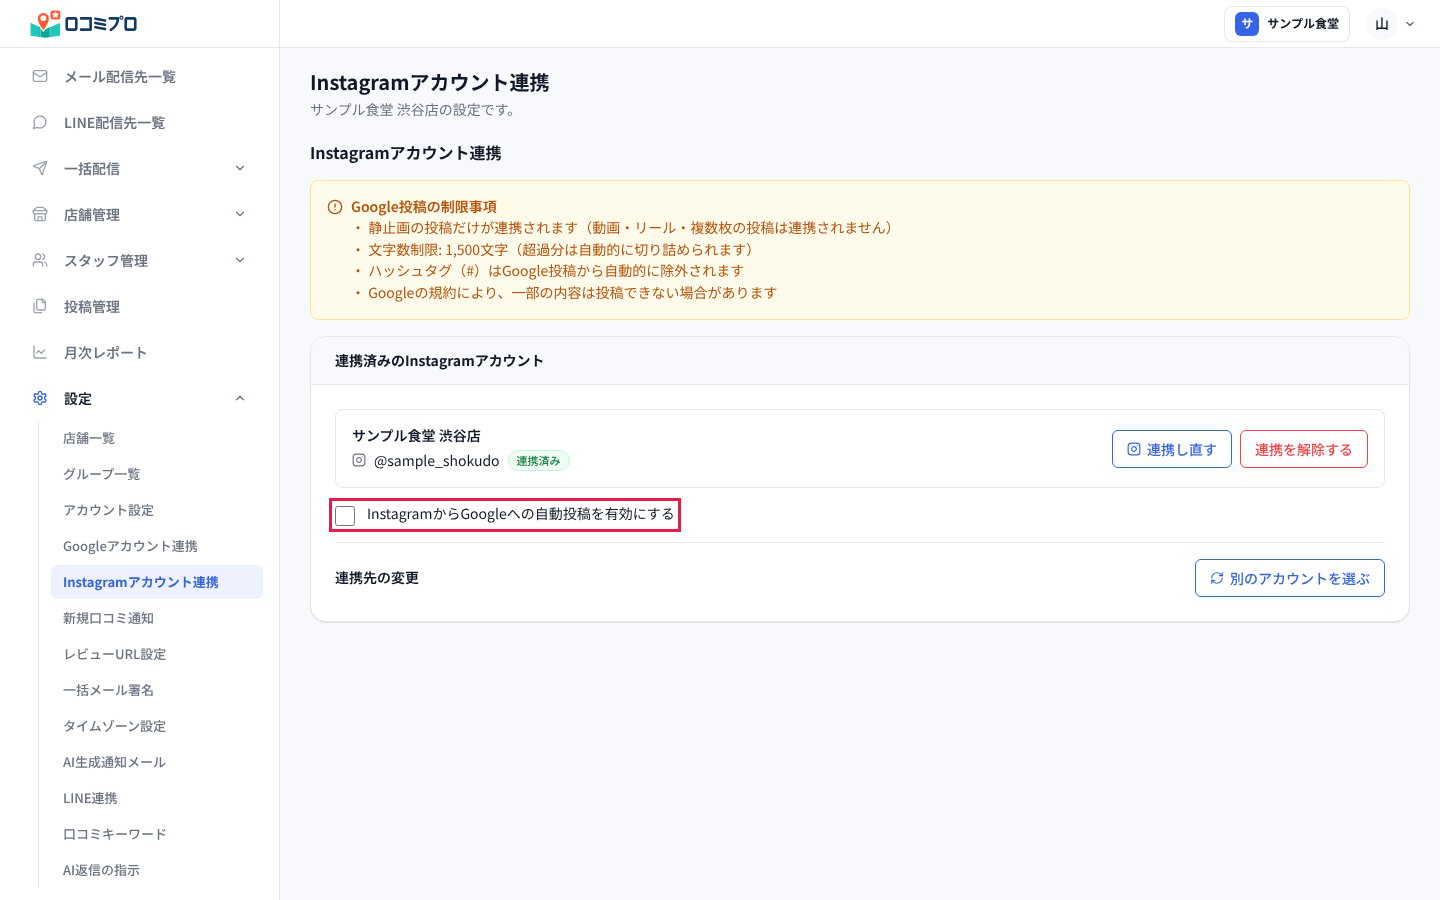The width and height of the screenshot is (1440, 900).
Task: Click the 連携先の変更 label
Action: pos(377,578)
